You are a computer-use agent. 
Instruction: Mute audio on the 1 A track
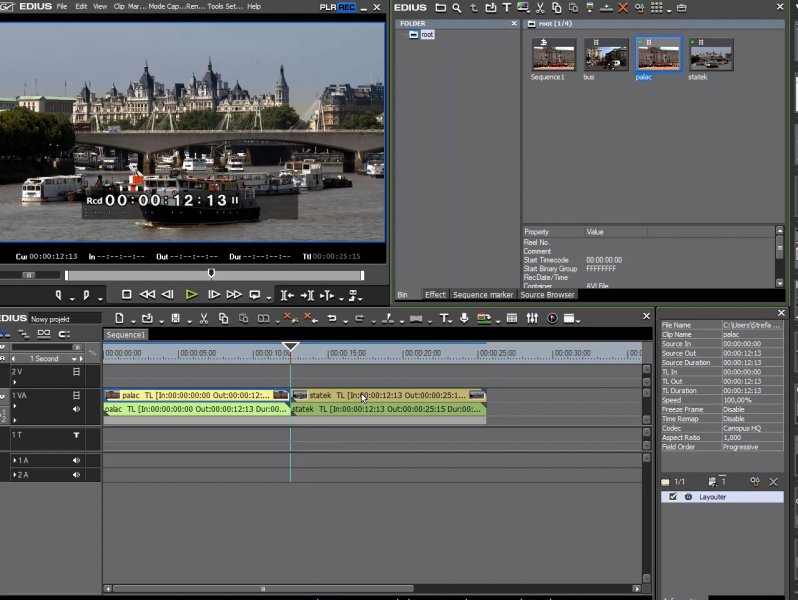tap(76, 460)
